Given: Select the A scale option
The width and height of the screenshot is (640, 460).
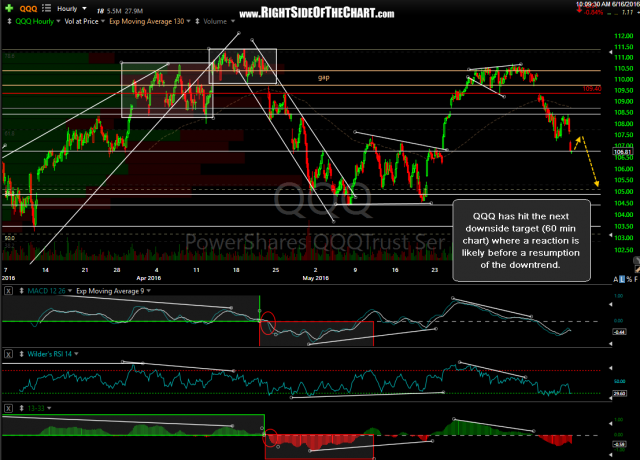Looking at the screenshot, I should [616, 280].
